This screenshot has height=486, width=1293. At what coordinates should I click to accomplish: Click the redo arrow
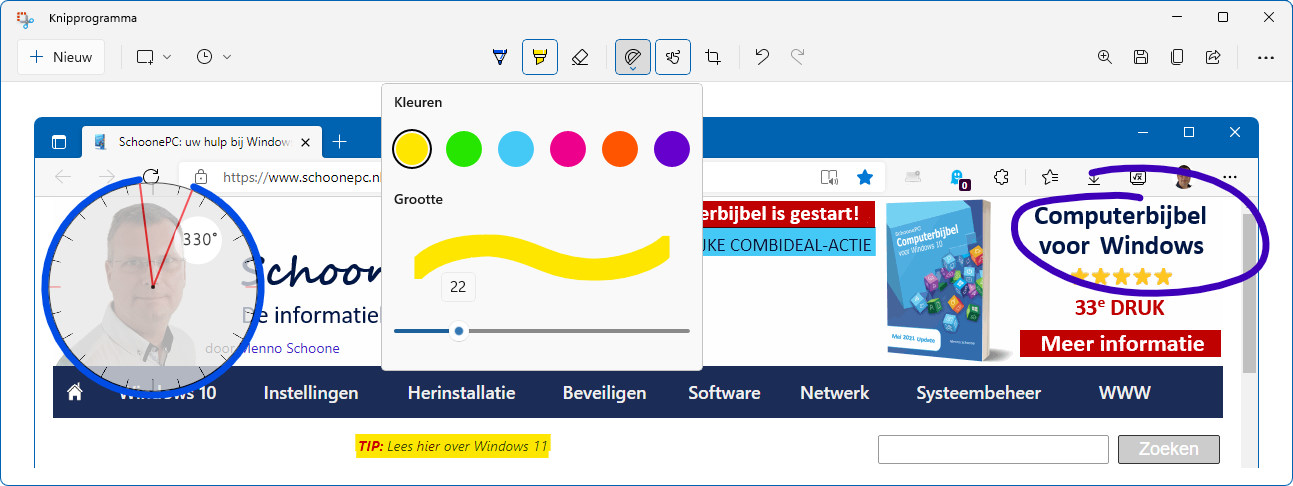click(x=797, y=57)
